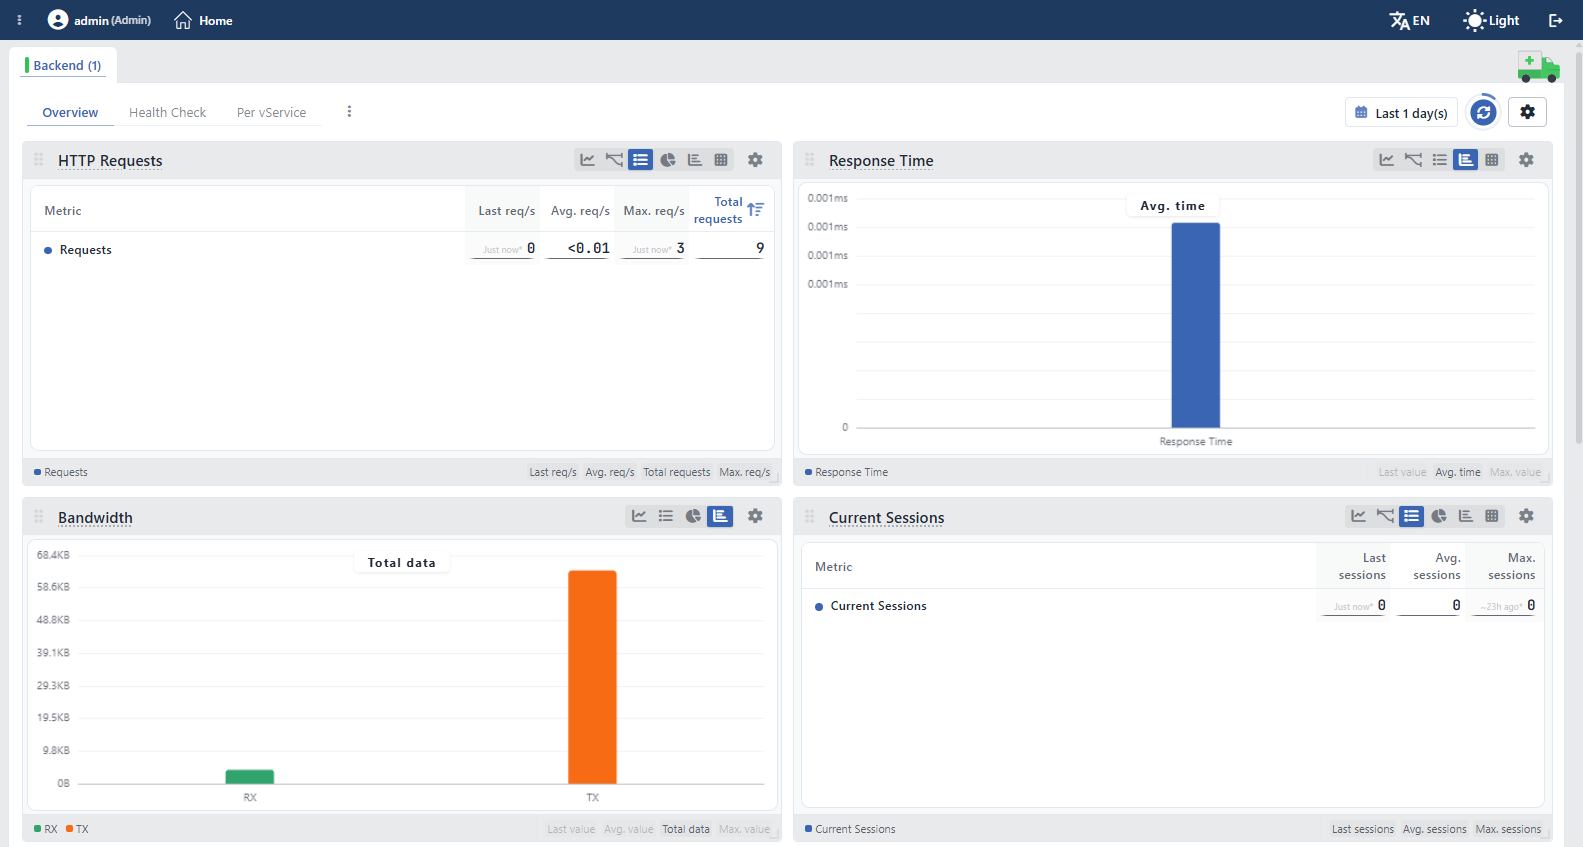Select pie chart in Current Sessions panel
The height and width of the screenshot is (847, 1583).
1439,516
